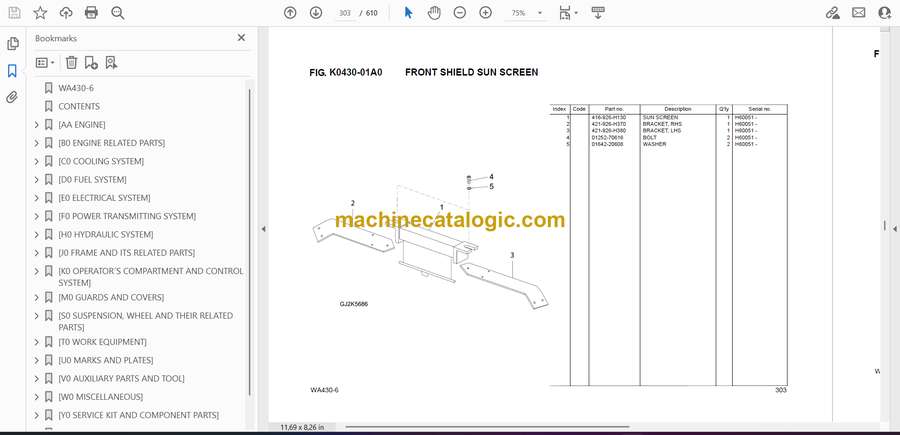Open page thumbnails panel
The width and height of the screenshot is (900, 435).
pos(13,44)
